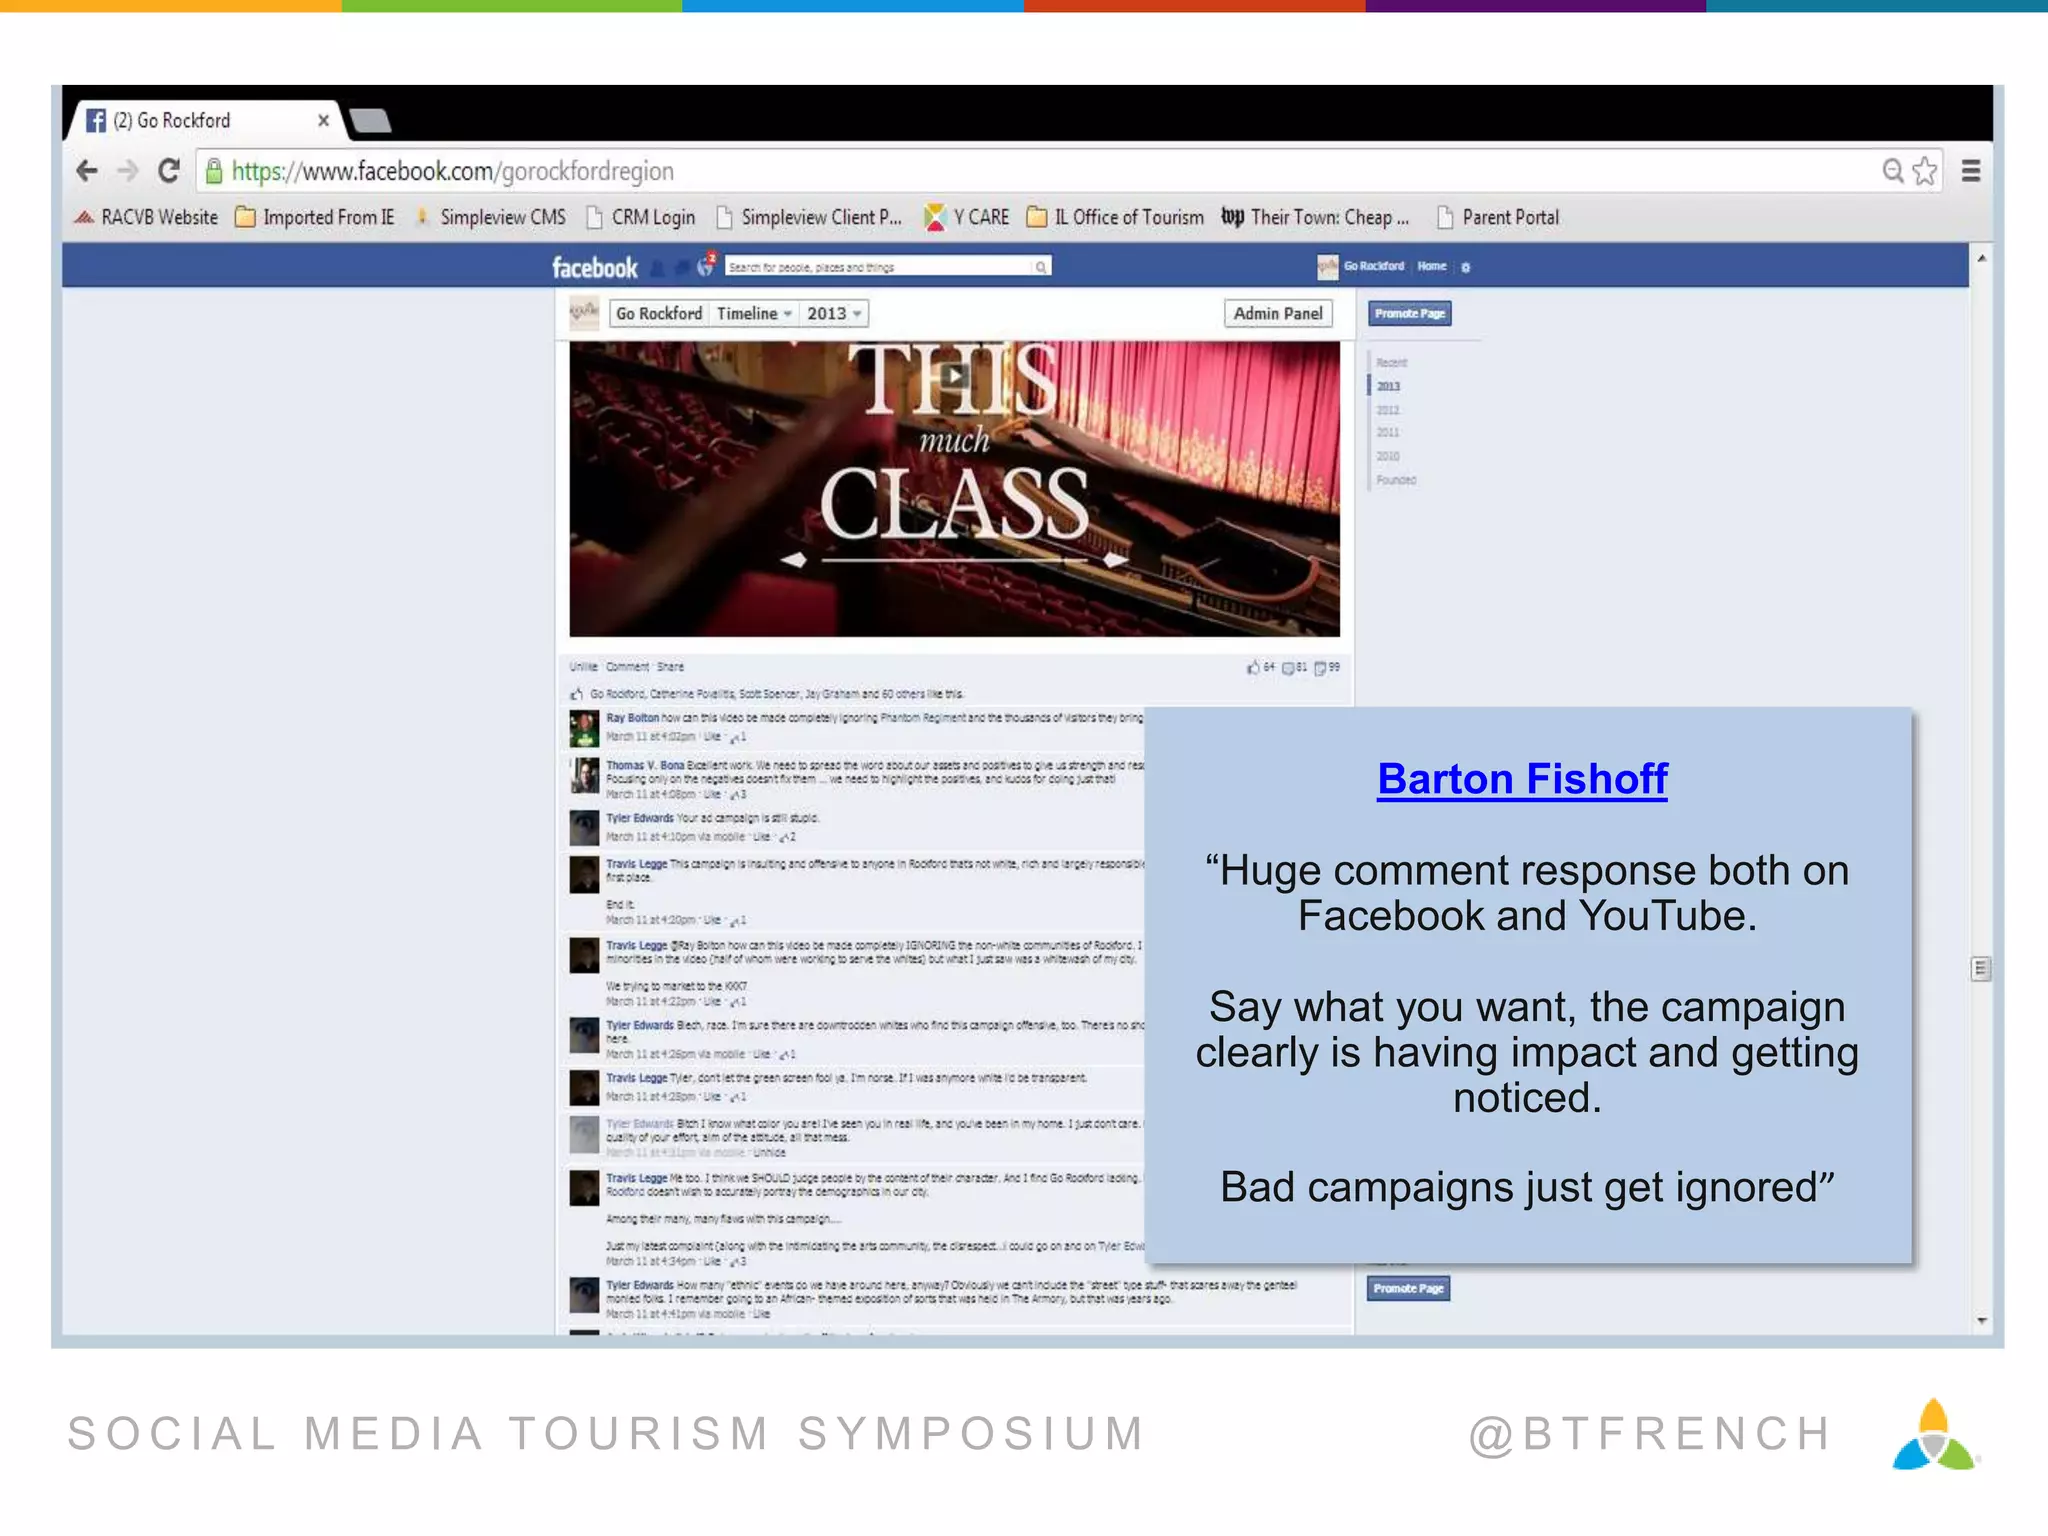Click Go Rockford profile in Facebook header
The image size is (2048, 1536).
click(x=1362, y=266)
